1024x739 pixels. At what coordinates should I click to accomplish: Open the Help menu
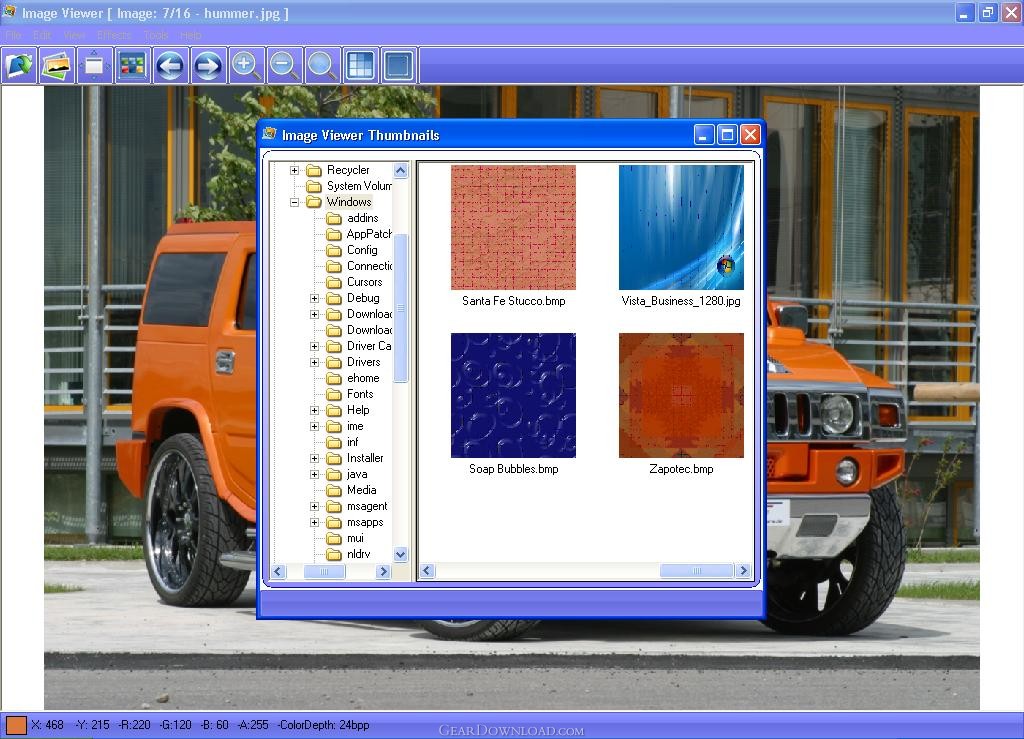pyautogui.click(x=191, y=35)
